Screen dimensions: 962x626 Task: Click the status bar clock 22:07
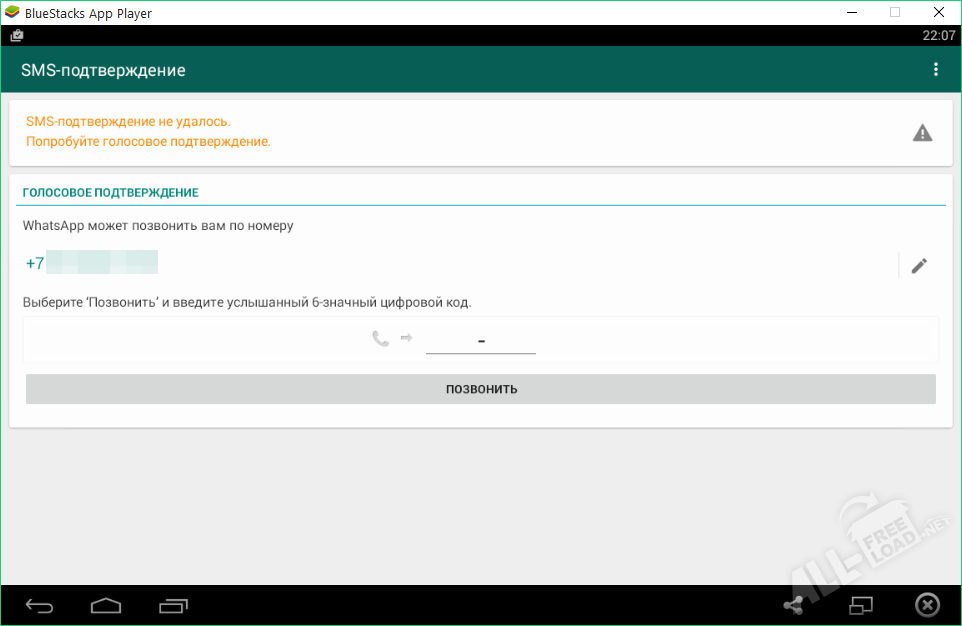938,35
